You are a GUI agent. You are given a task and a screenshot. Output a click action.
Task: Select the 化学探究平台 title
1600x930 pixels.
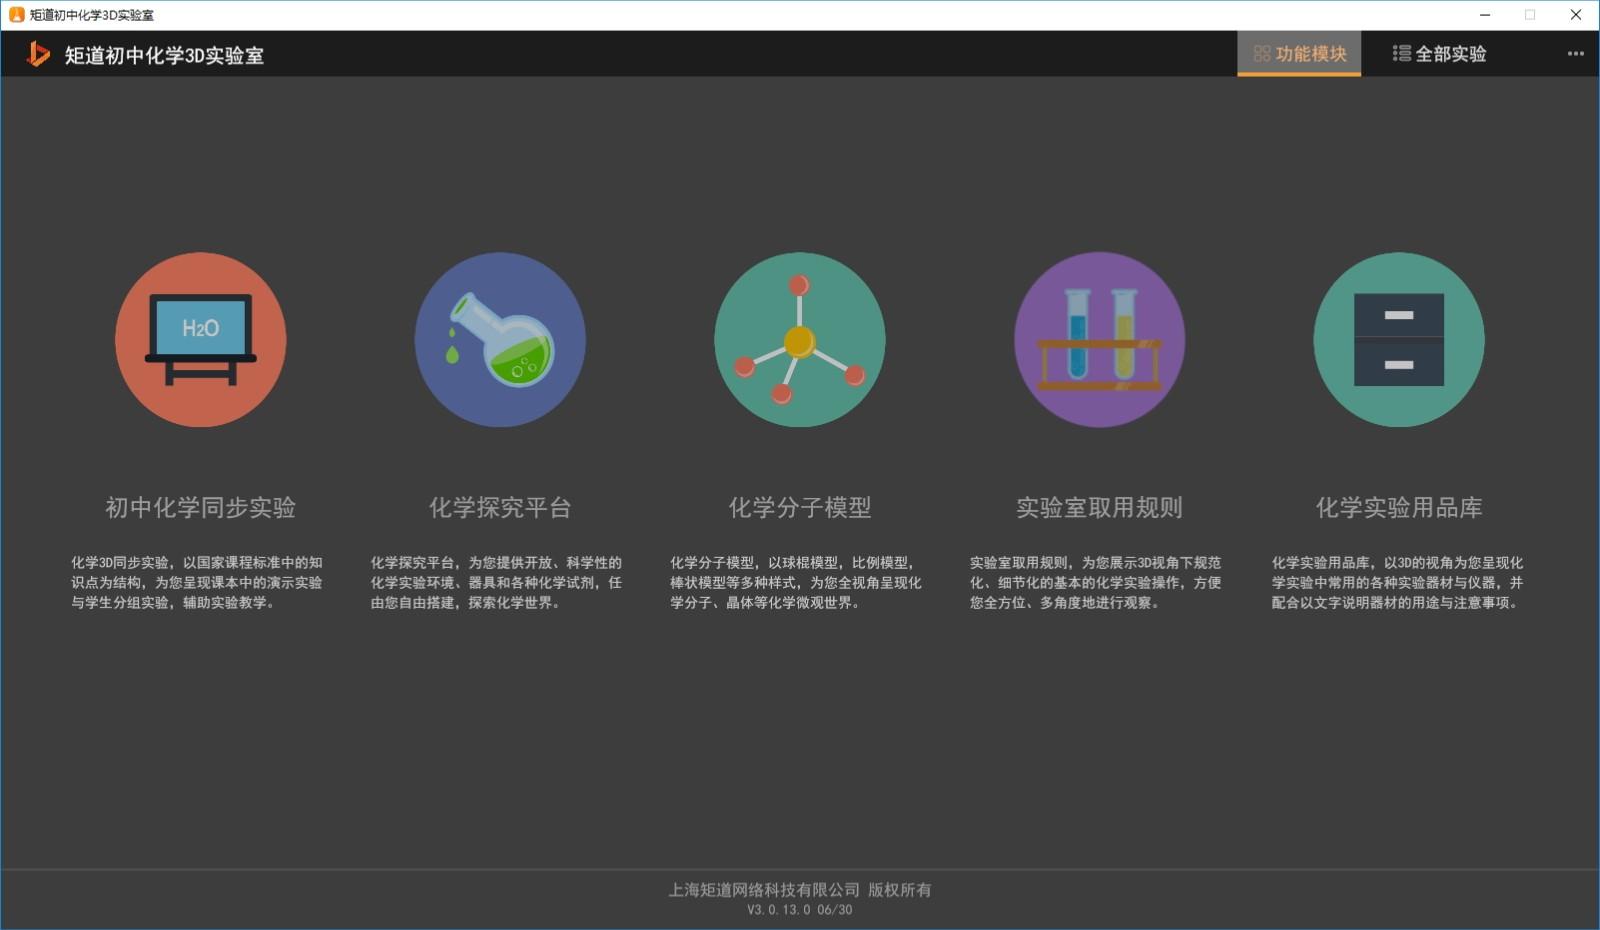(x=500, y=508)
